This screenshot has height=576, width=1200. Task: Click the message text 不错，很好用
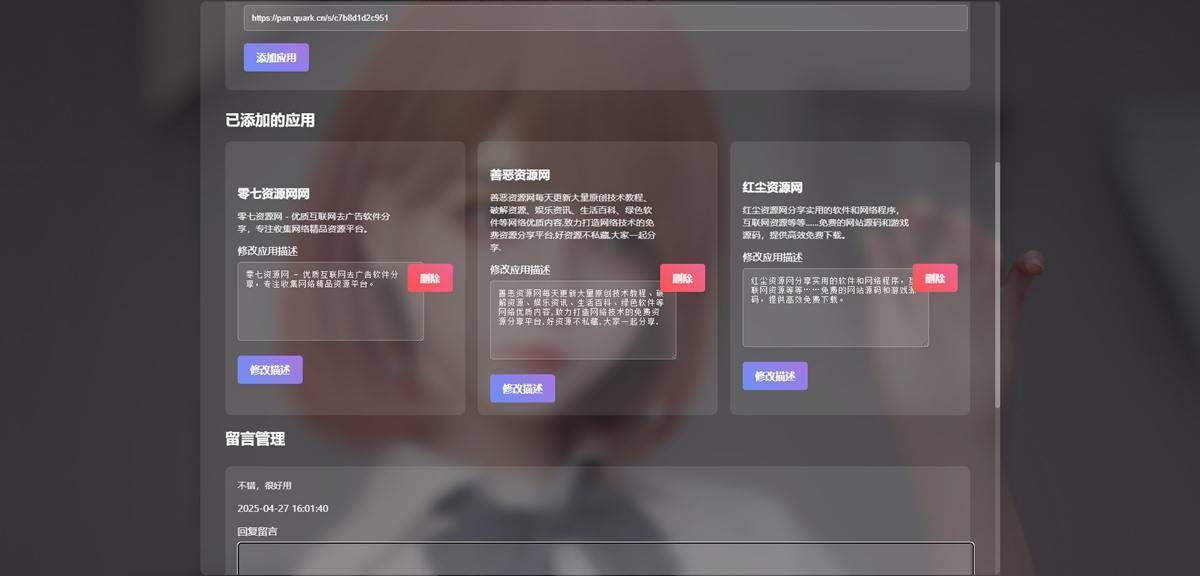coord(264,486)
